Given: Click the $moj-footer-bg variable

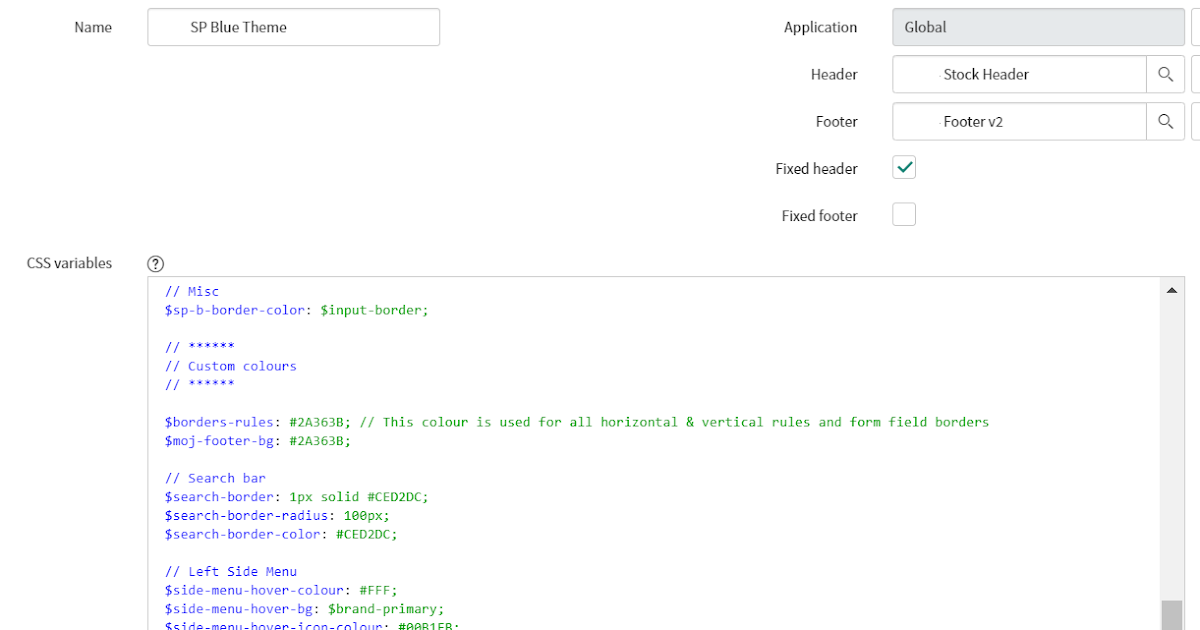Looking at the screenshot, I should pyautogui.click(x=215, y=440).
